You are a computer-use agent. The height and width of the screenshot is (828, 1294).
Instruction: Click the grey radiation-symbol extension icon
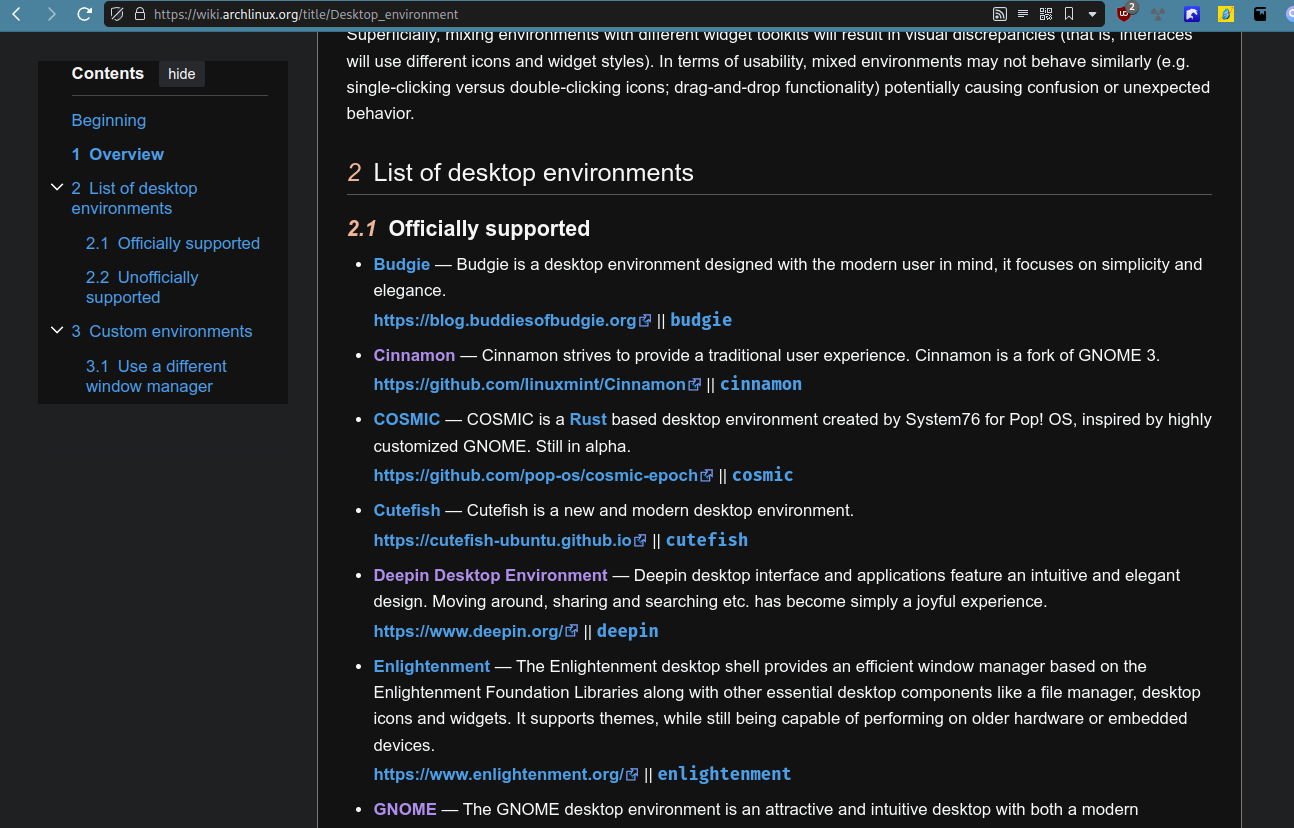[x=1158, y=14]
